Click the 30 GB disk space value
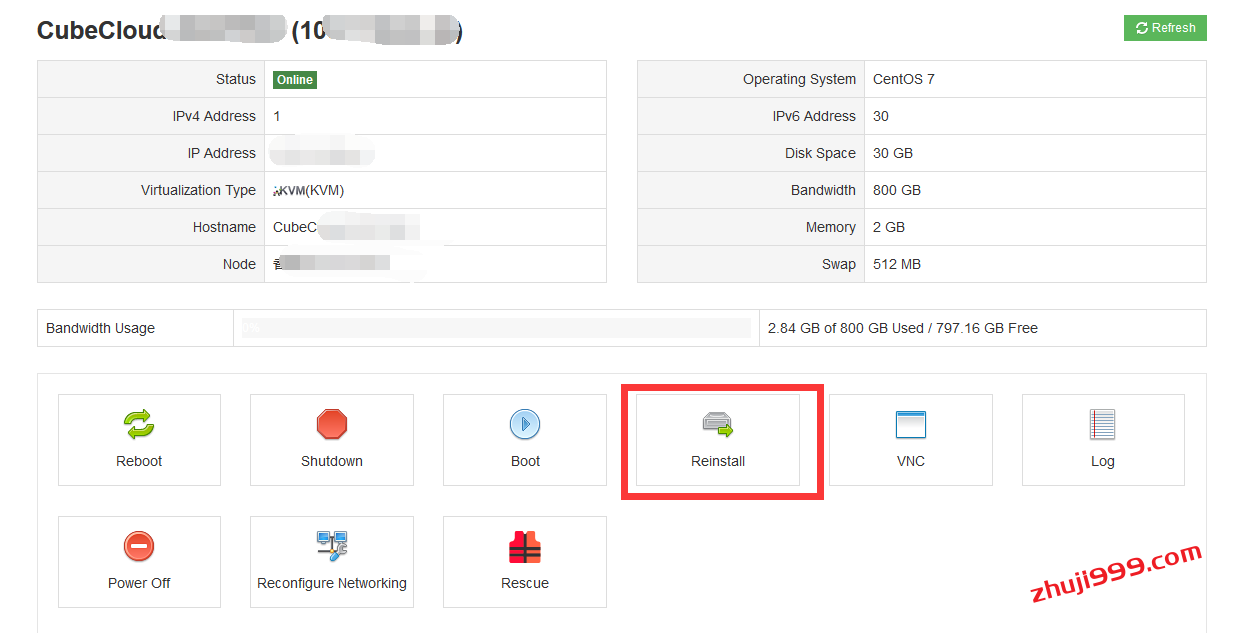The height and width of the screenshot is (633, 1234). (892, 154)
